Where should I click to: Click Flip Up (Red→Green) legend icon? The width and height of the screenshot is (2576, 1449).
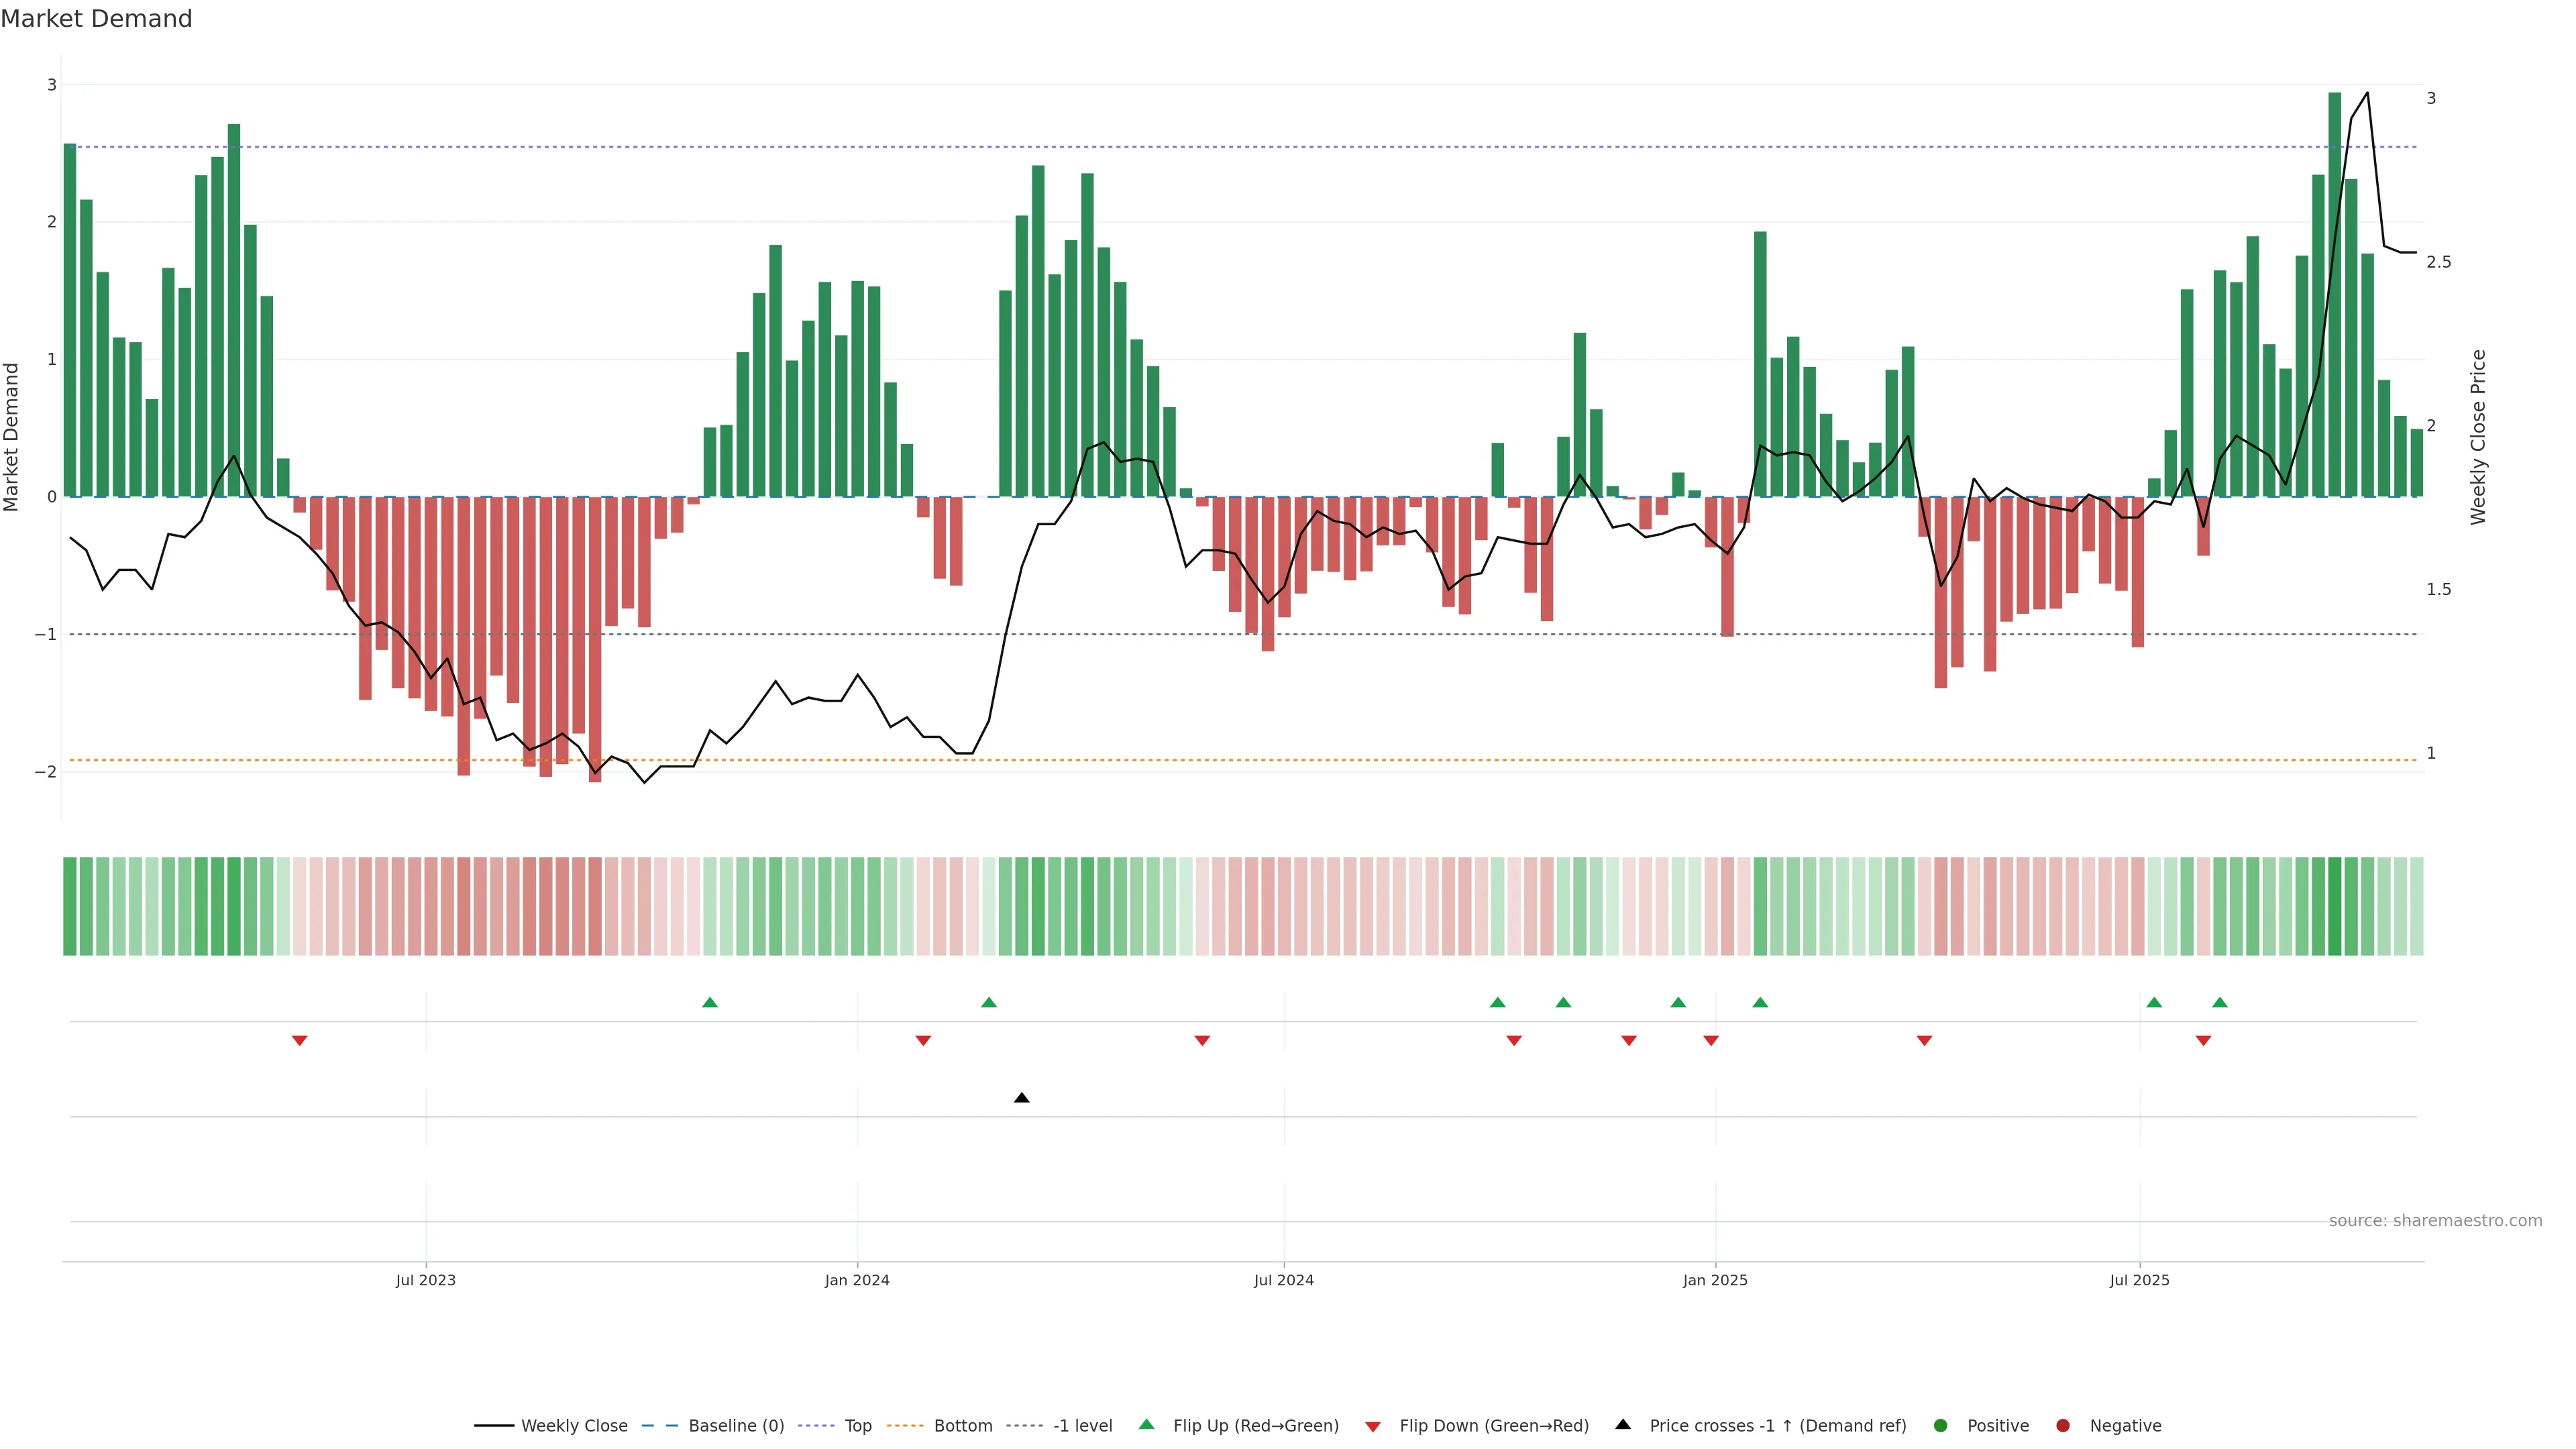tap(1147, 1425)
